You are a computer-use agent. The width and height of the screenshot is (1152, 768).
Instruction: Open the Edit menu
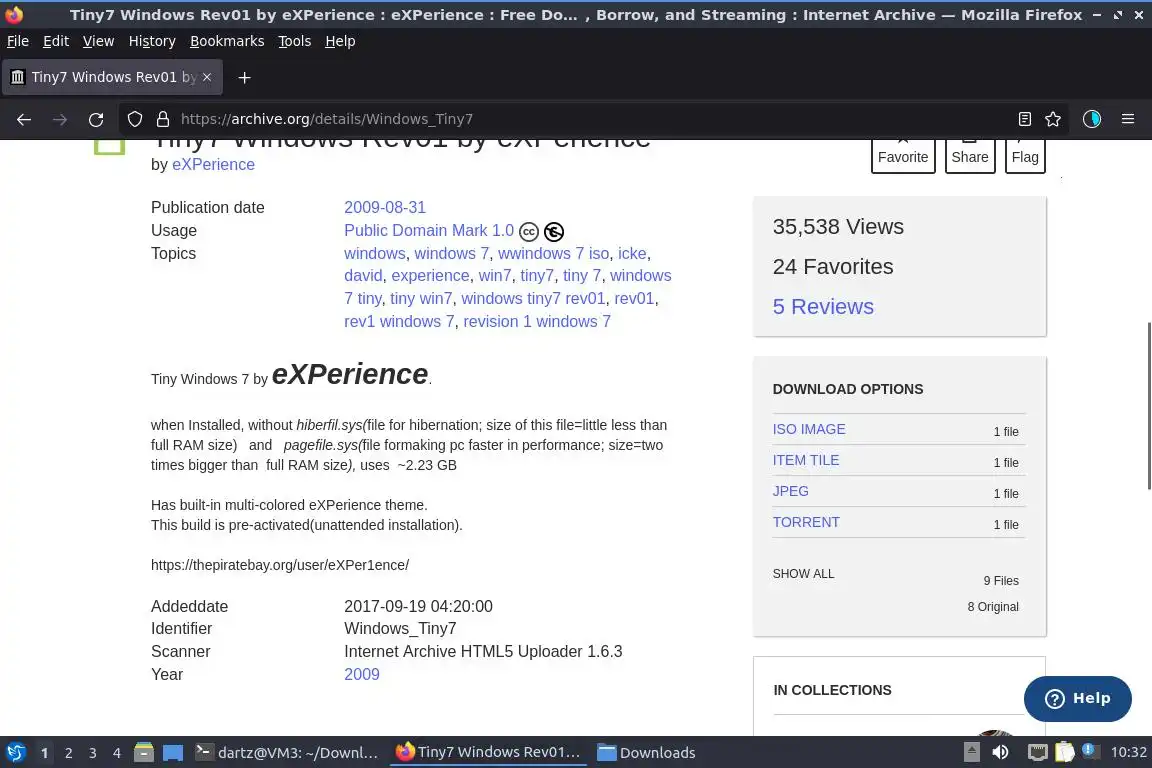tap(56, 41)
